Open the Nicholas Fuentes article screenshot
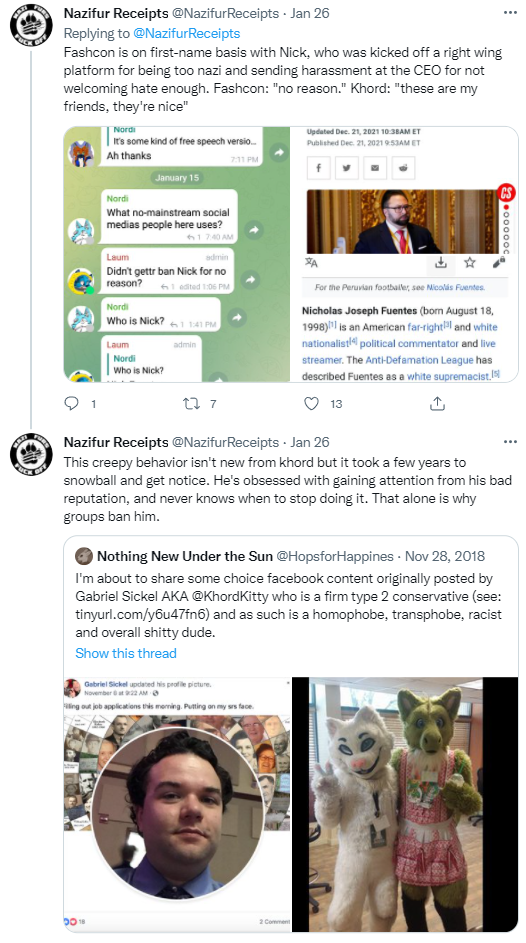This screenshot has width=526, height=943. [x=405, y=254]
